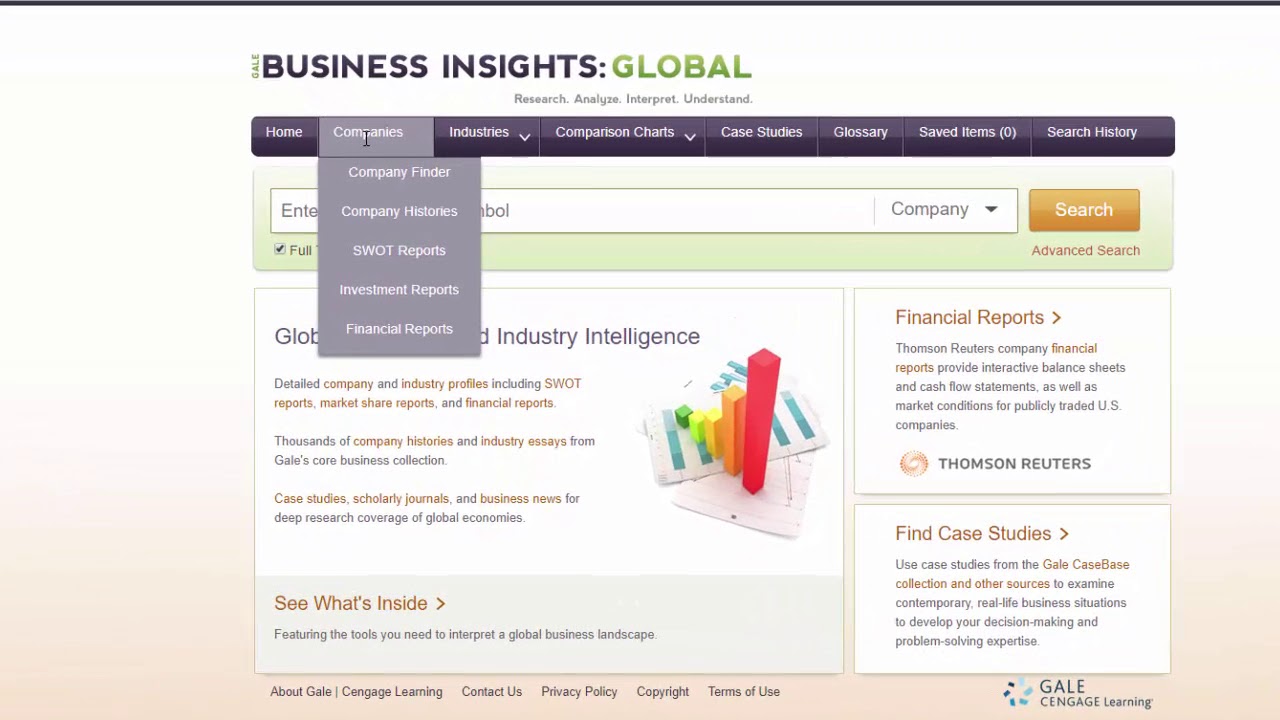This screenshot has height=720, width=1280.
Task: Open the Financial Reports heading link
Action: [978, 318]
